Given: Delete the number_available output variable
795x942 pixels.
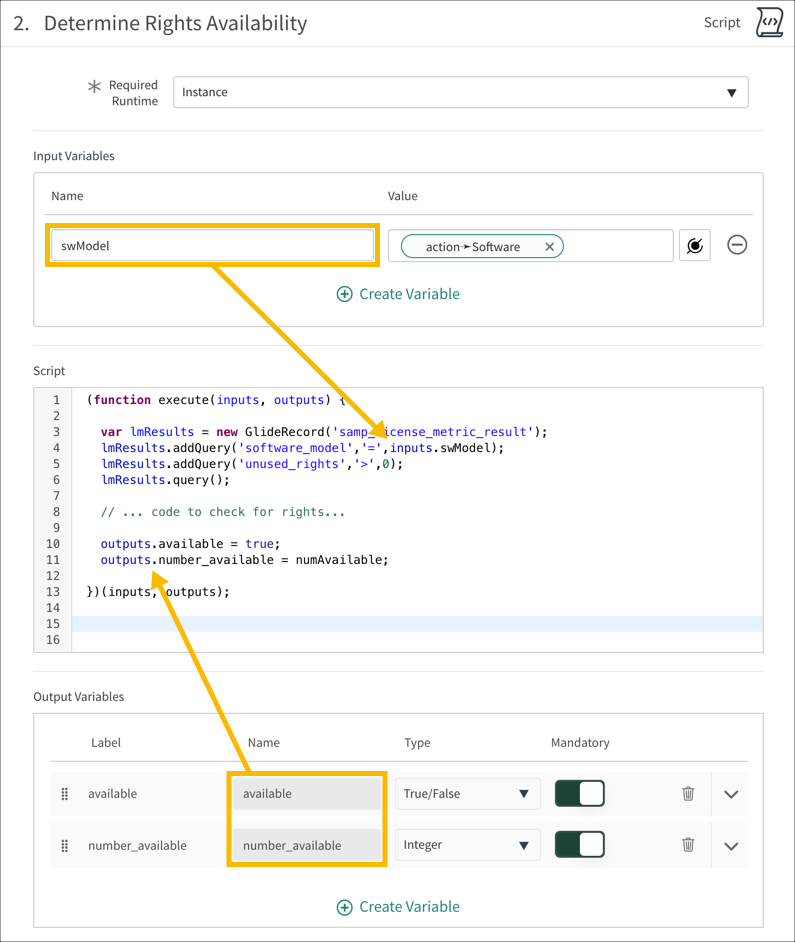Looking at the screenshot, I should click(688, 845).
